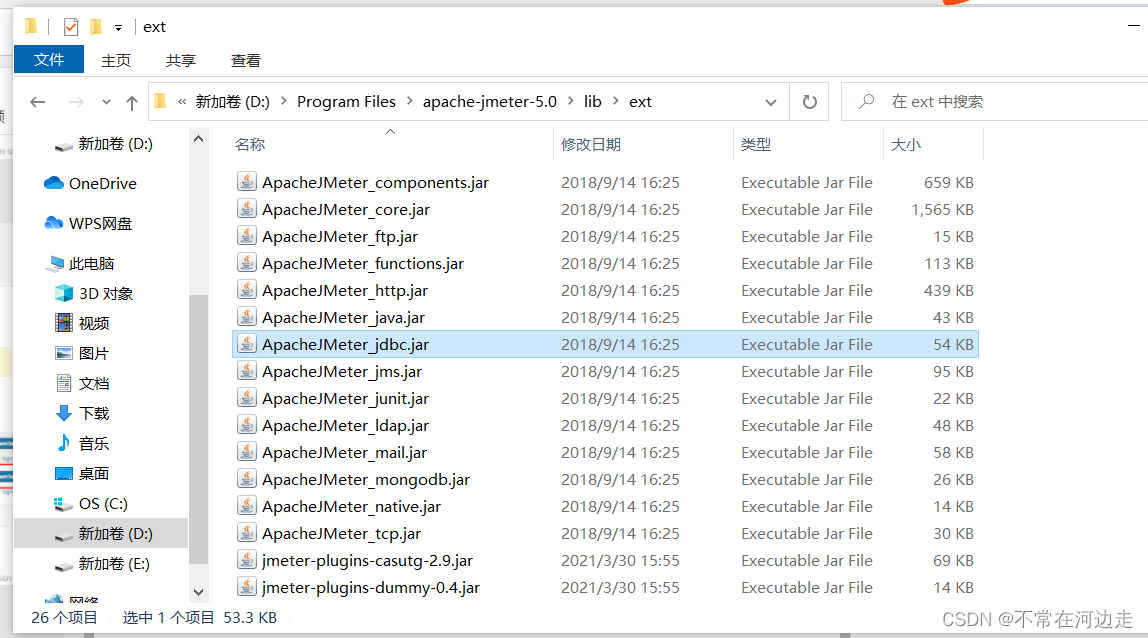
Task: Sort files by the 大小 column
Action: coord(906,144)
